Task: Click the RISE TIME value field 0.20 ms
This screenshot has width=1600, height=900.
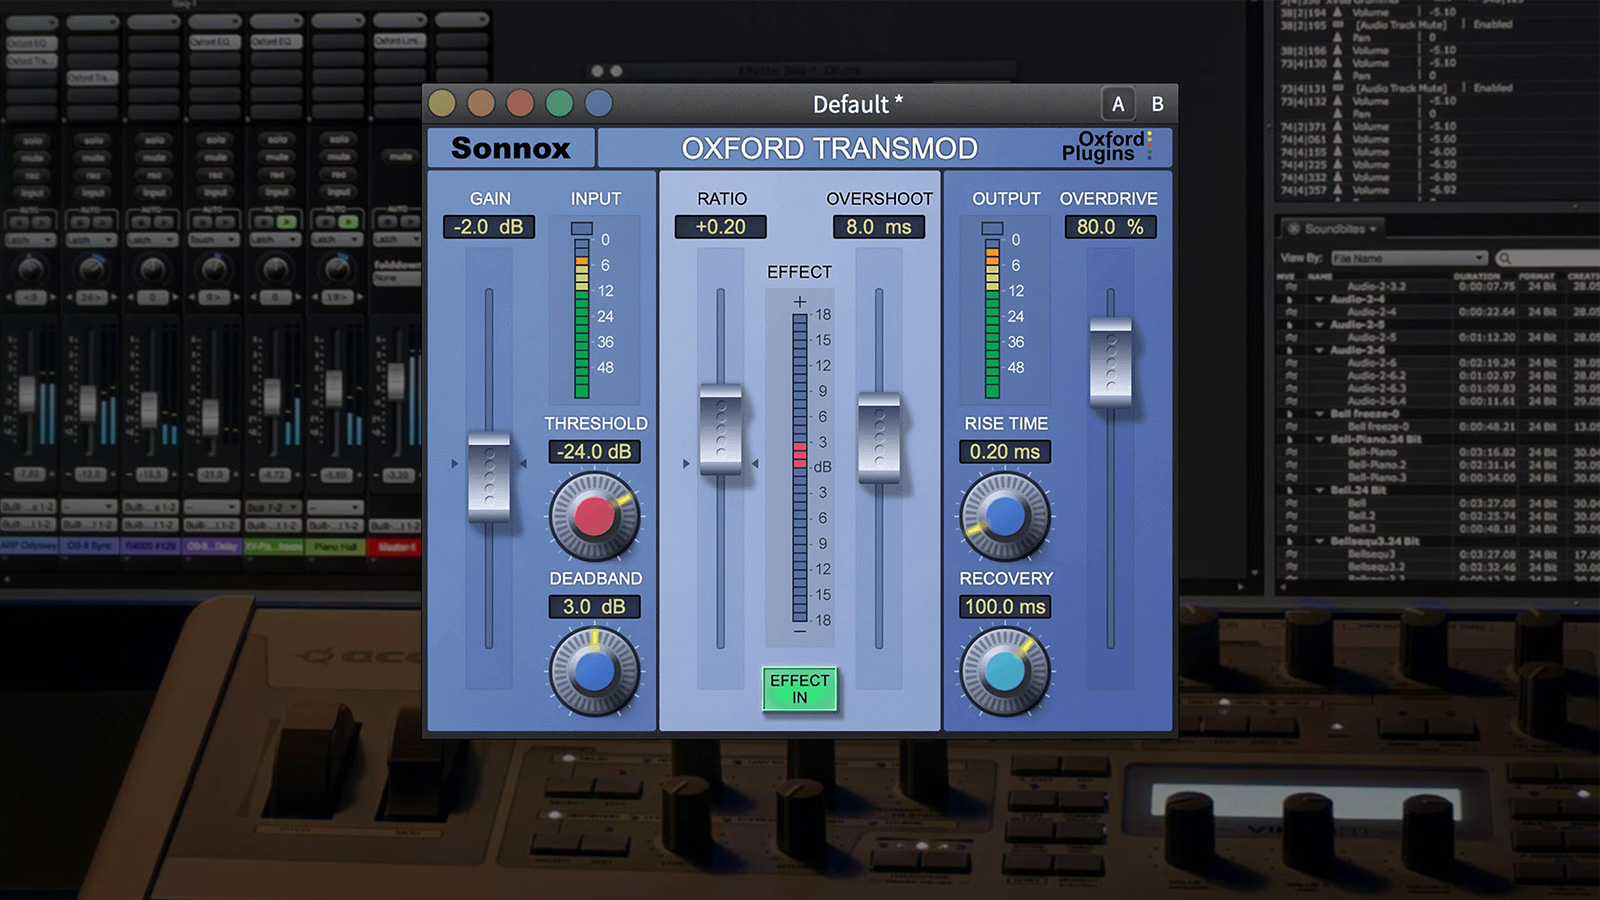Action: 1005,452
